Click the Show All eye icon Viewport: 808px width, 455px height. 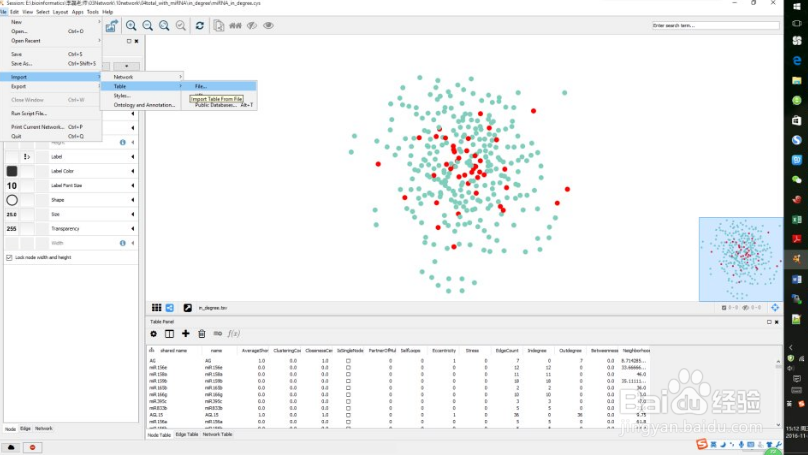coord(268,25)
